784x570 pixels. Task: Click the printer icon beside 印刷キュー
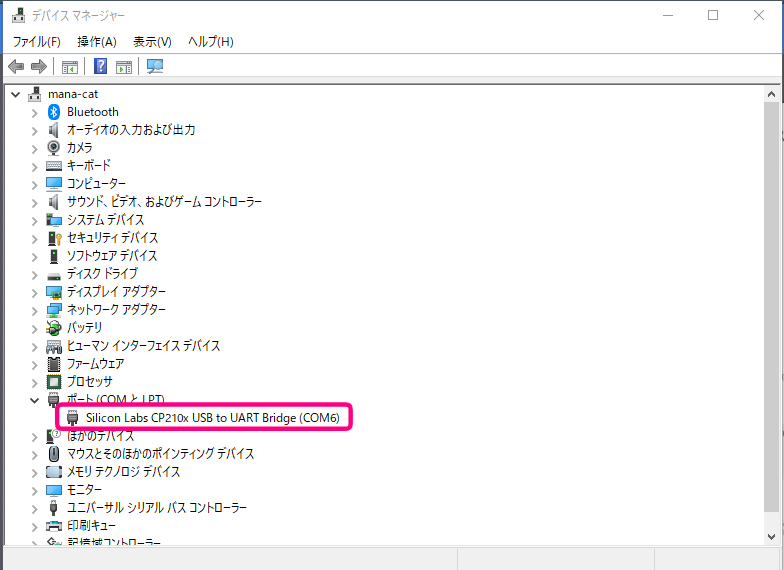pyautogui.click(x=54, y=526)
